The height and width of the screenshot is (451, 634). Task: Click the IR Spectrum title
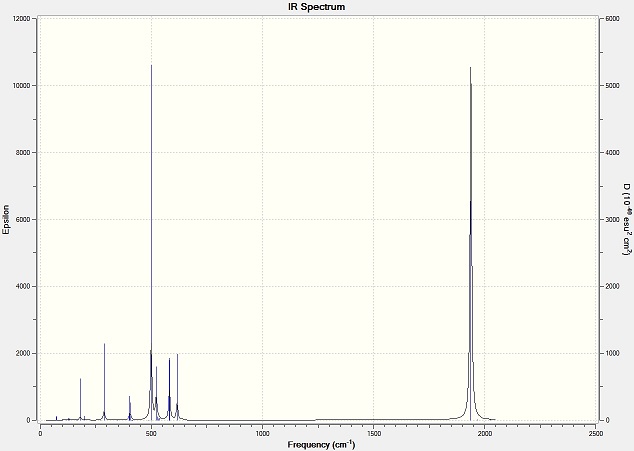[x=317, y=7]
